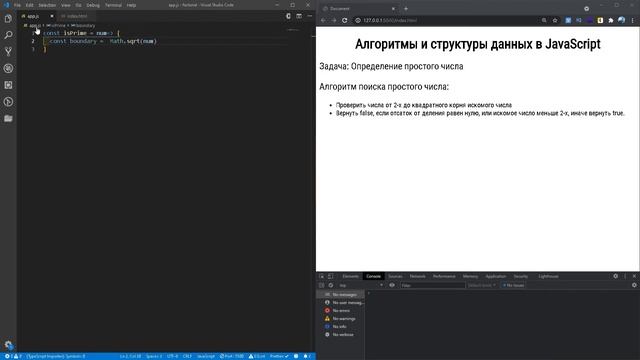Select the Console tab in DevTools
Screen dimensions: 640x360
point(373,276)
